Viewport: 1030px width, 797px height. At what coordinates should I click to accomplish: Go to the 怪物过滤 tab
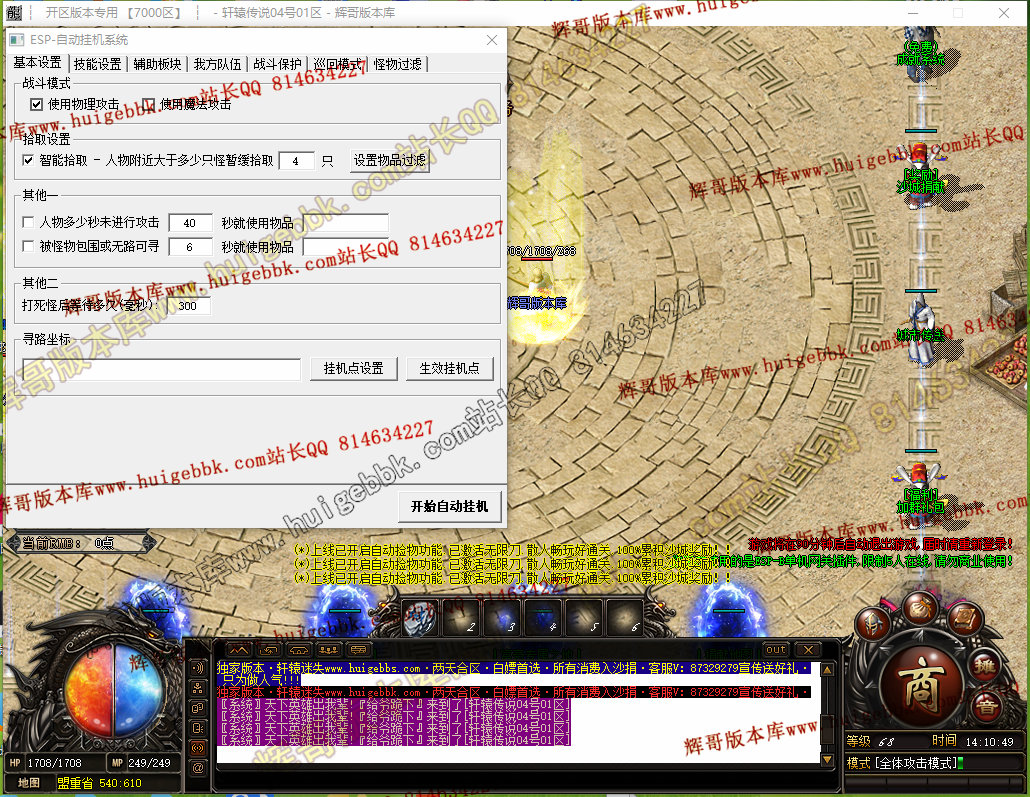pyautogui.click(x=397, y=64)
